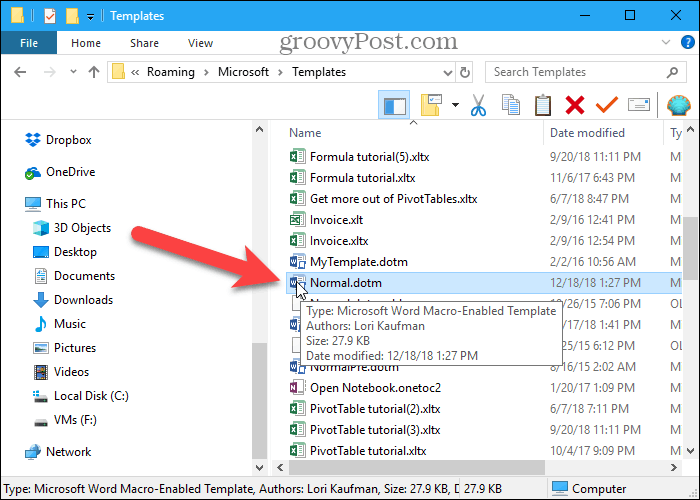The image size is (700, 500).
Task: Expand the chevron after Microsoft breadcrumb
Action: pyautogui.click(x=280, y=72)
